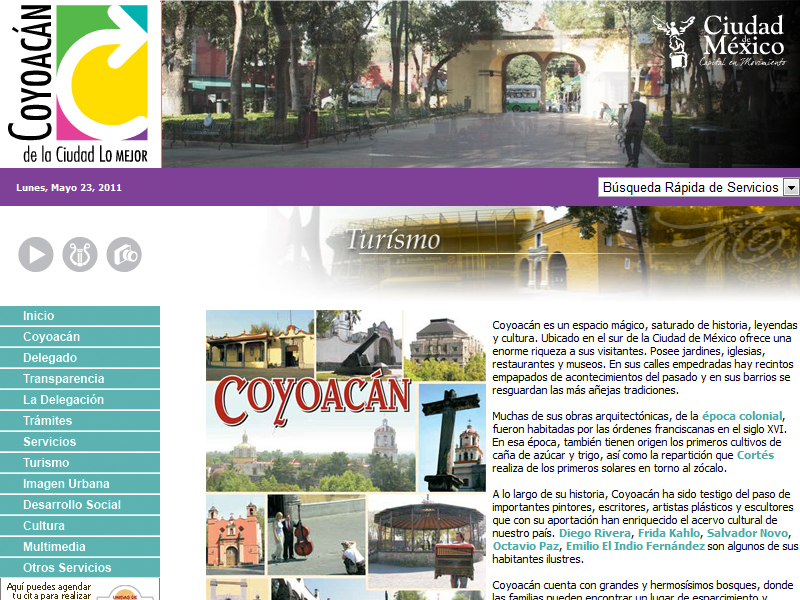Select Trámites from the side menu
Screen dimensions: 800x600
tap(48, 421)
